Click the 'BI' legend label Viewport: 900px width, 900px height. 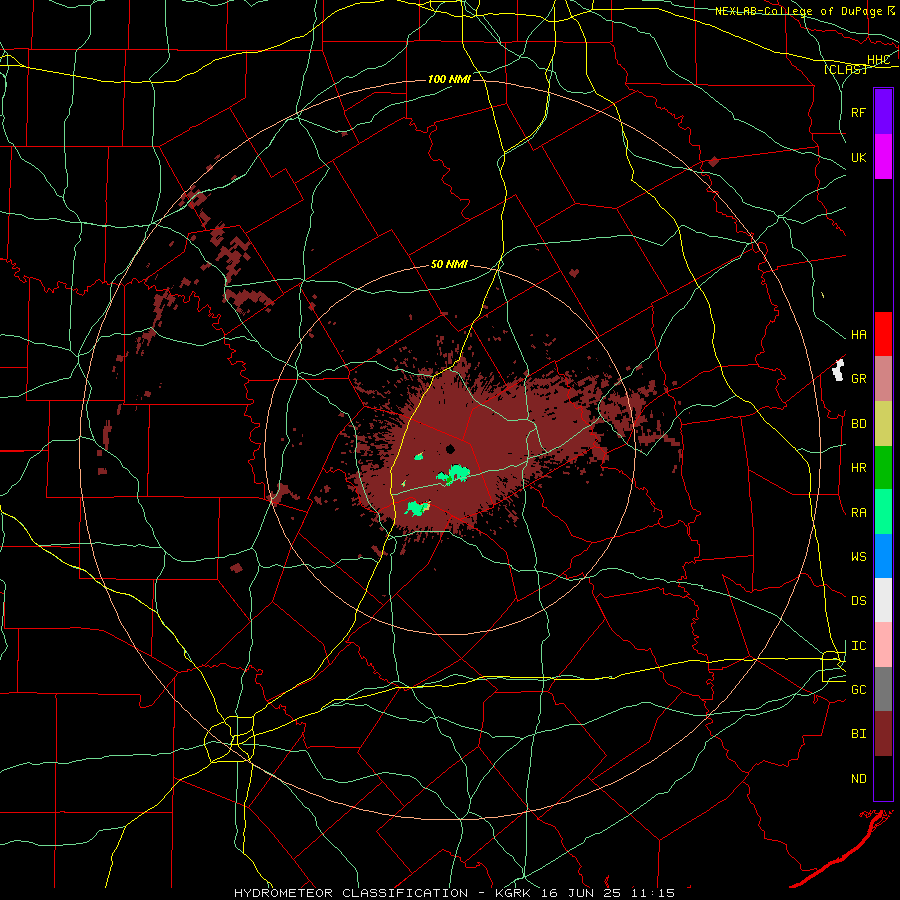[859, 734]
